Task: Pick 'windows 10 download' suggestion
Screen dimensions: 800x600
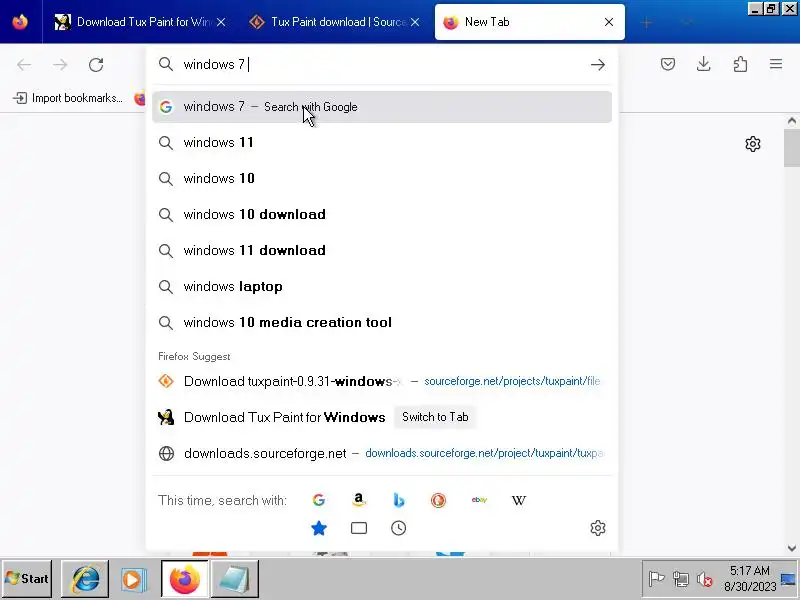Action: [382, 214]
